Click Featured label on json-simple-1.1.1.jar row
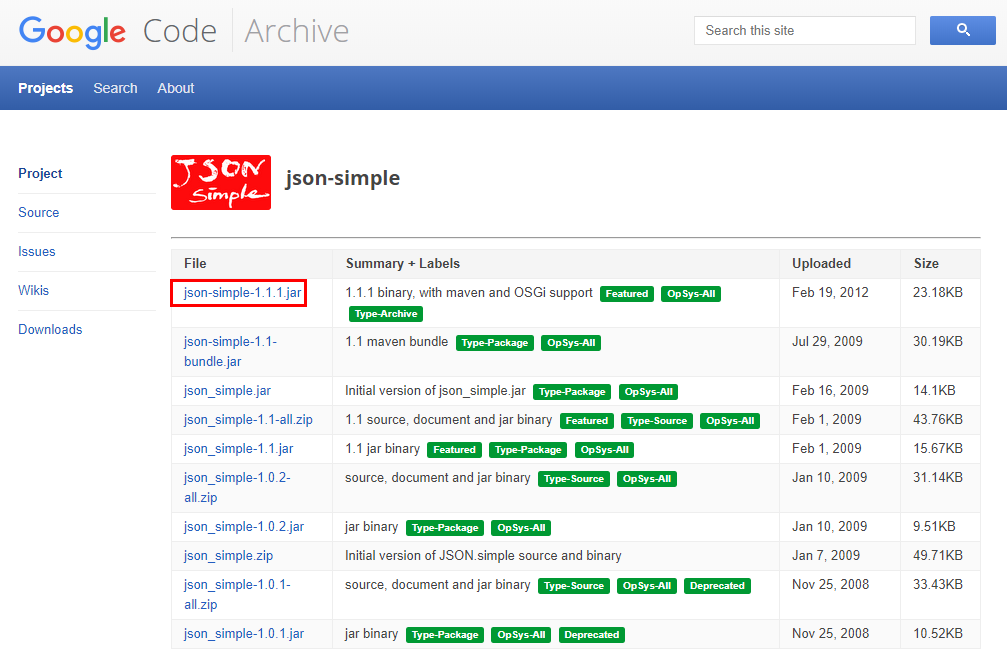This screenshot has height=669, width=1007. [627, 293]
